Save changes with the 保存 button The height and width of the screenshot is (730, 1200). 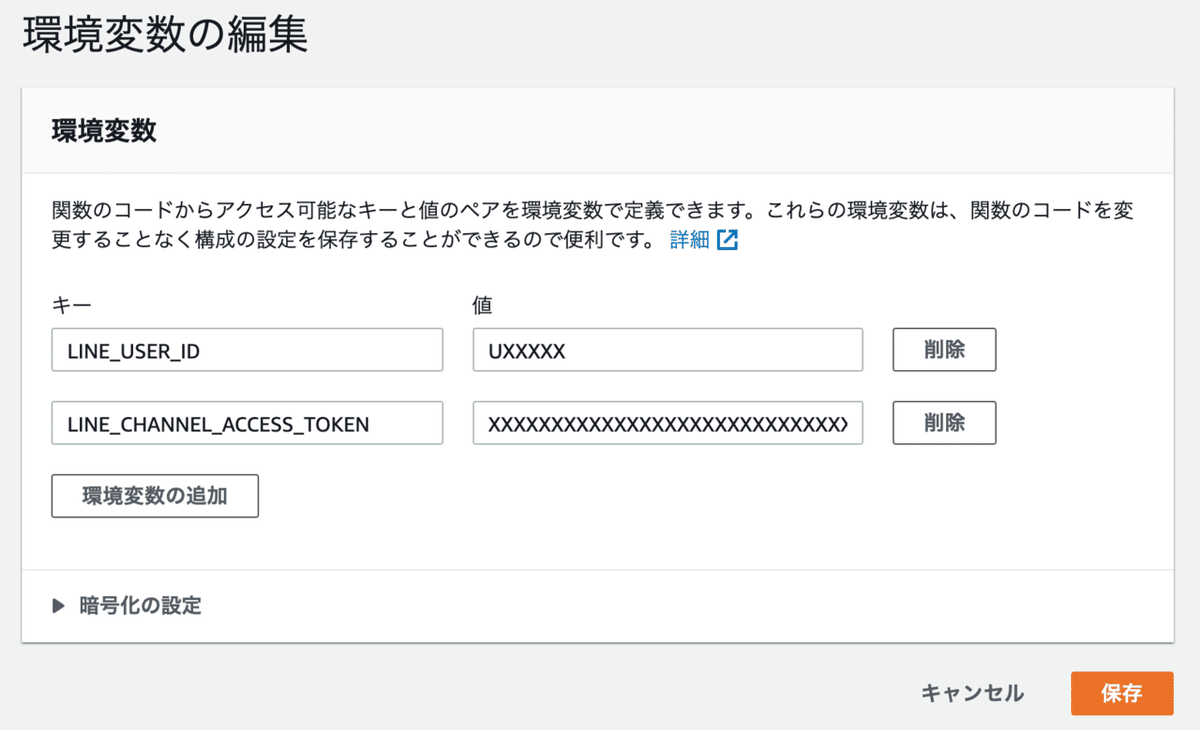pyautogui.click(x=1122, y=693)
